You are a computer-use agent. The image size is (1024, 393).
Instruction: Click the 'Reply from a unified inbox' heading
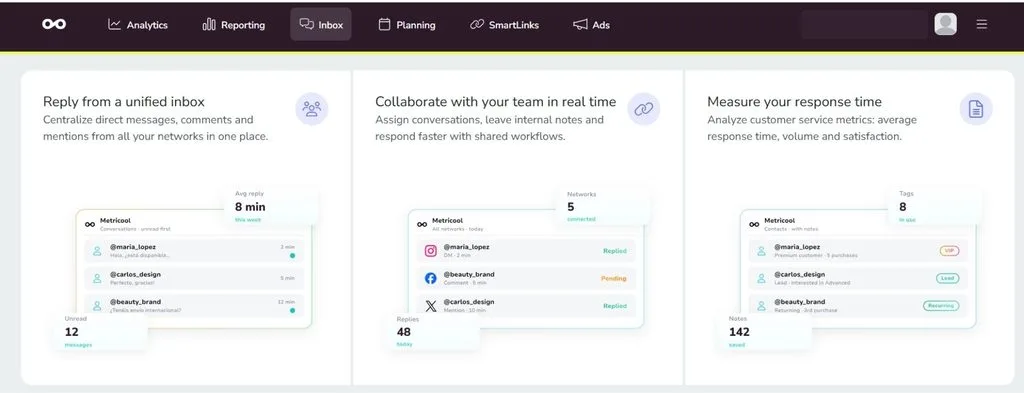(124, 102)
